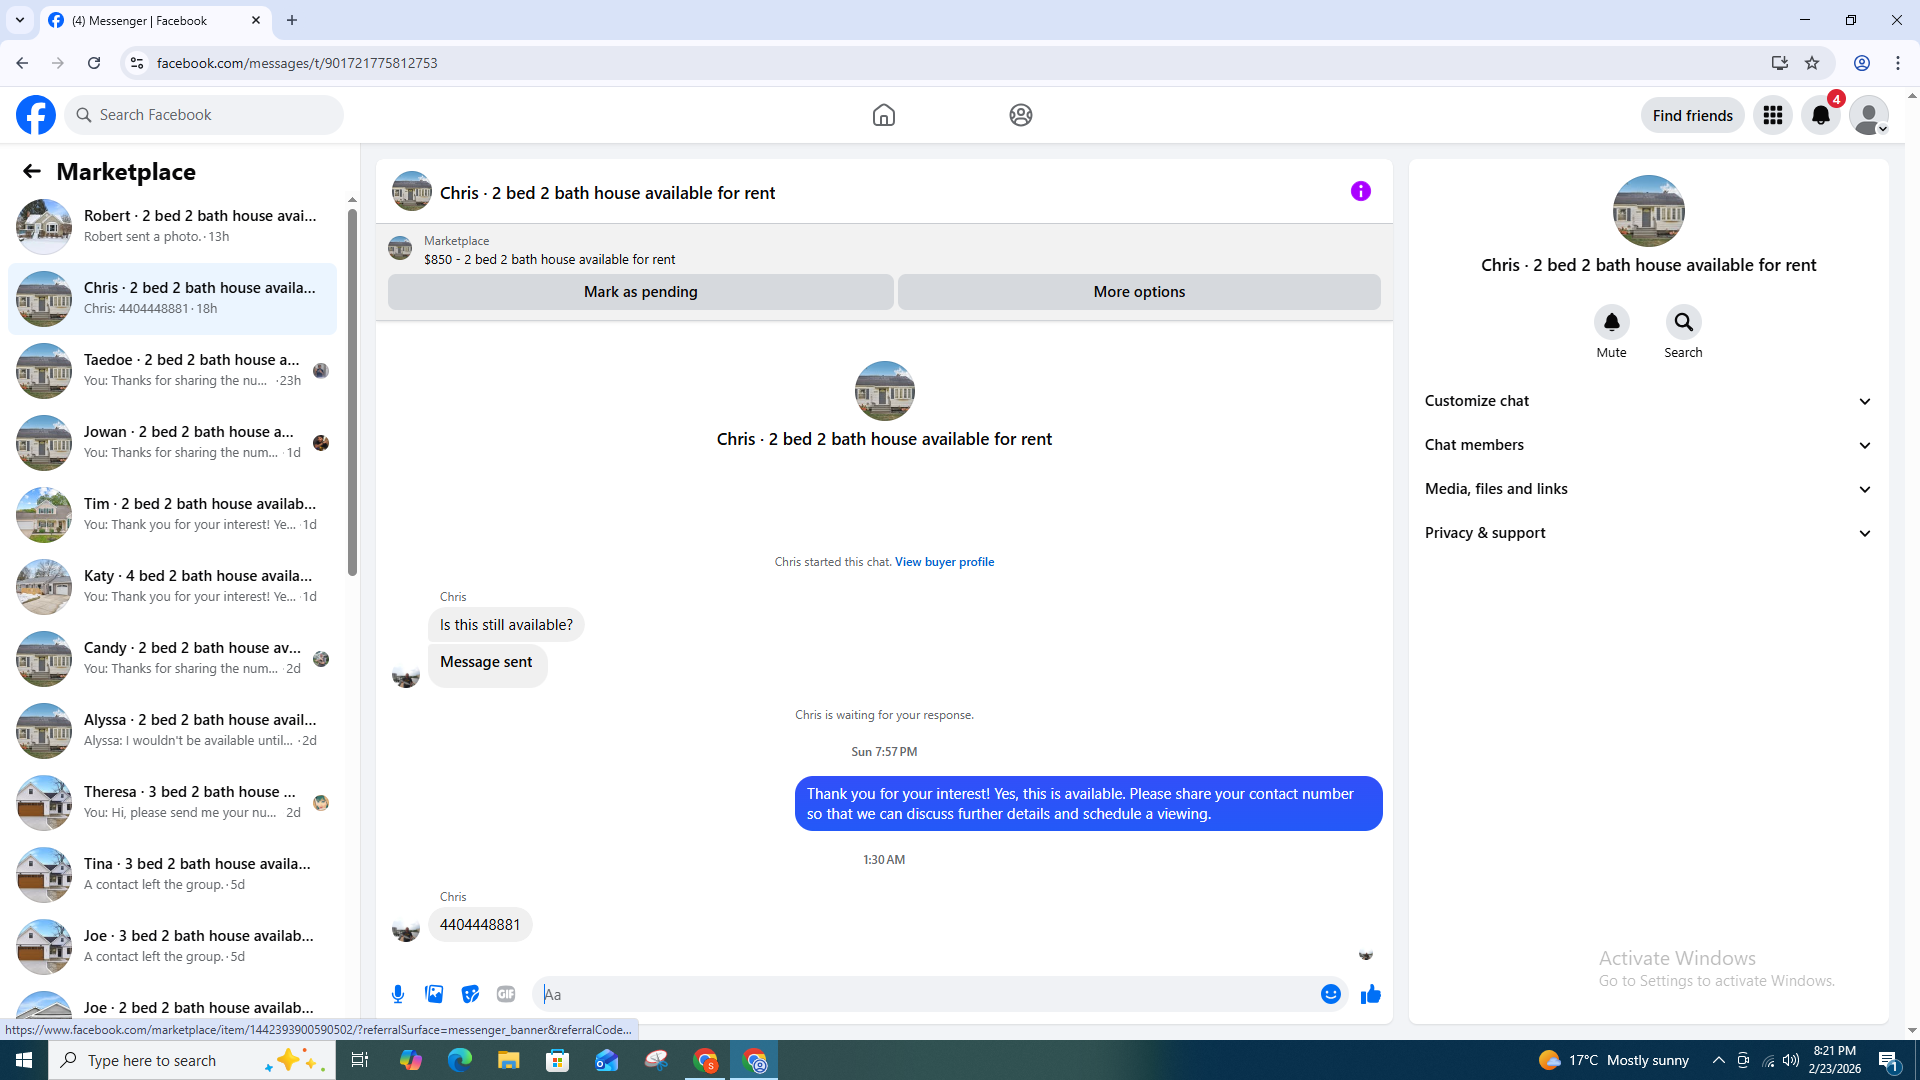Toggle the conversation information panel icon
This screenshot has width=1920, height=1080.
tap(1360, 191)
